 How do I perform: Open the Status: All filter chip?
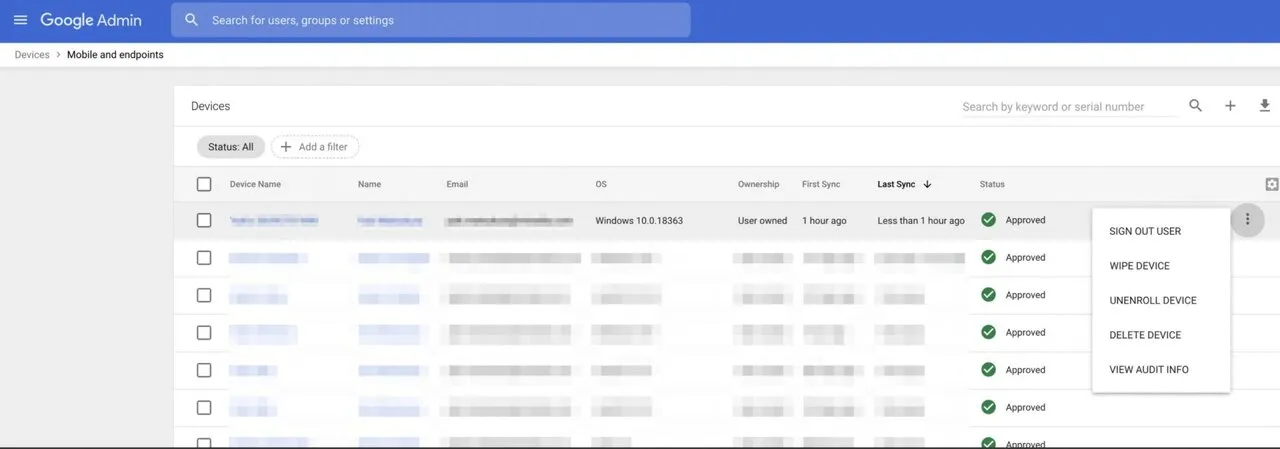click(x=230, y=147)
